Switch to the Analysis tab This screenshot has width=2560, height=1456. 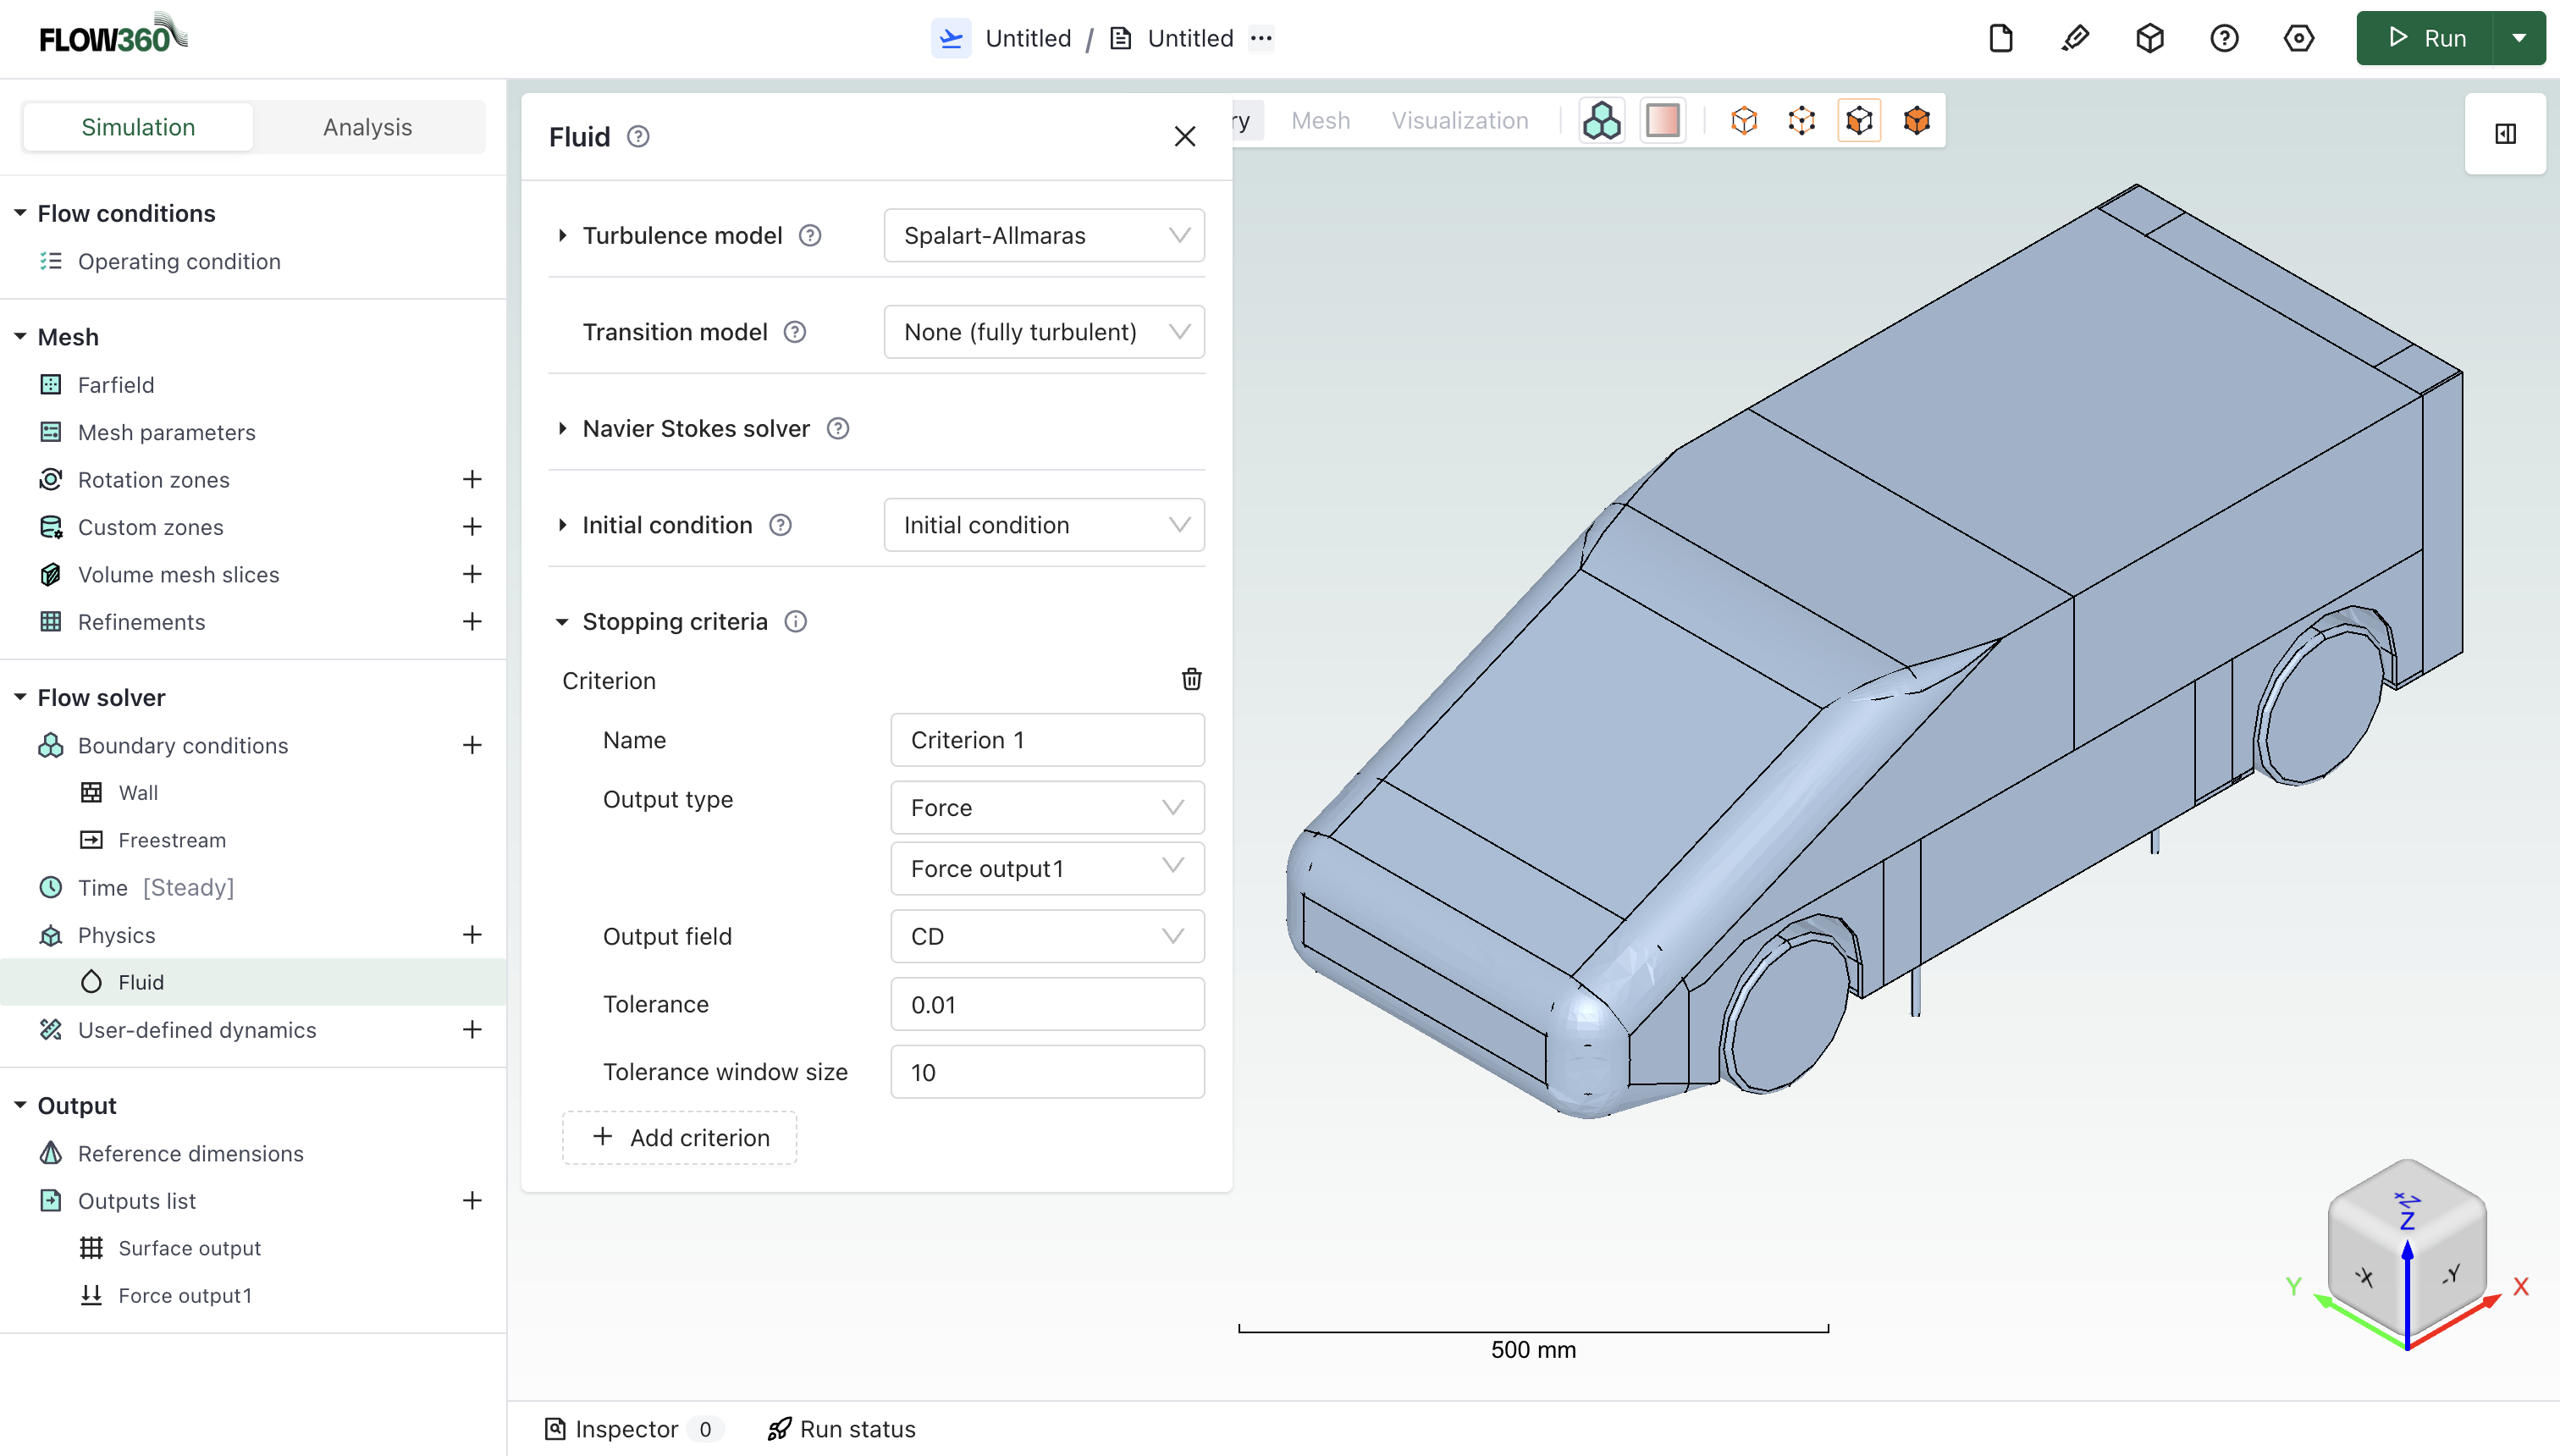coord(367,127)
